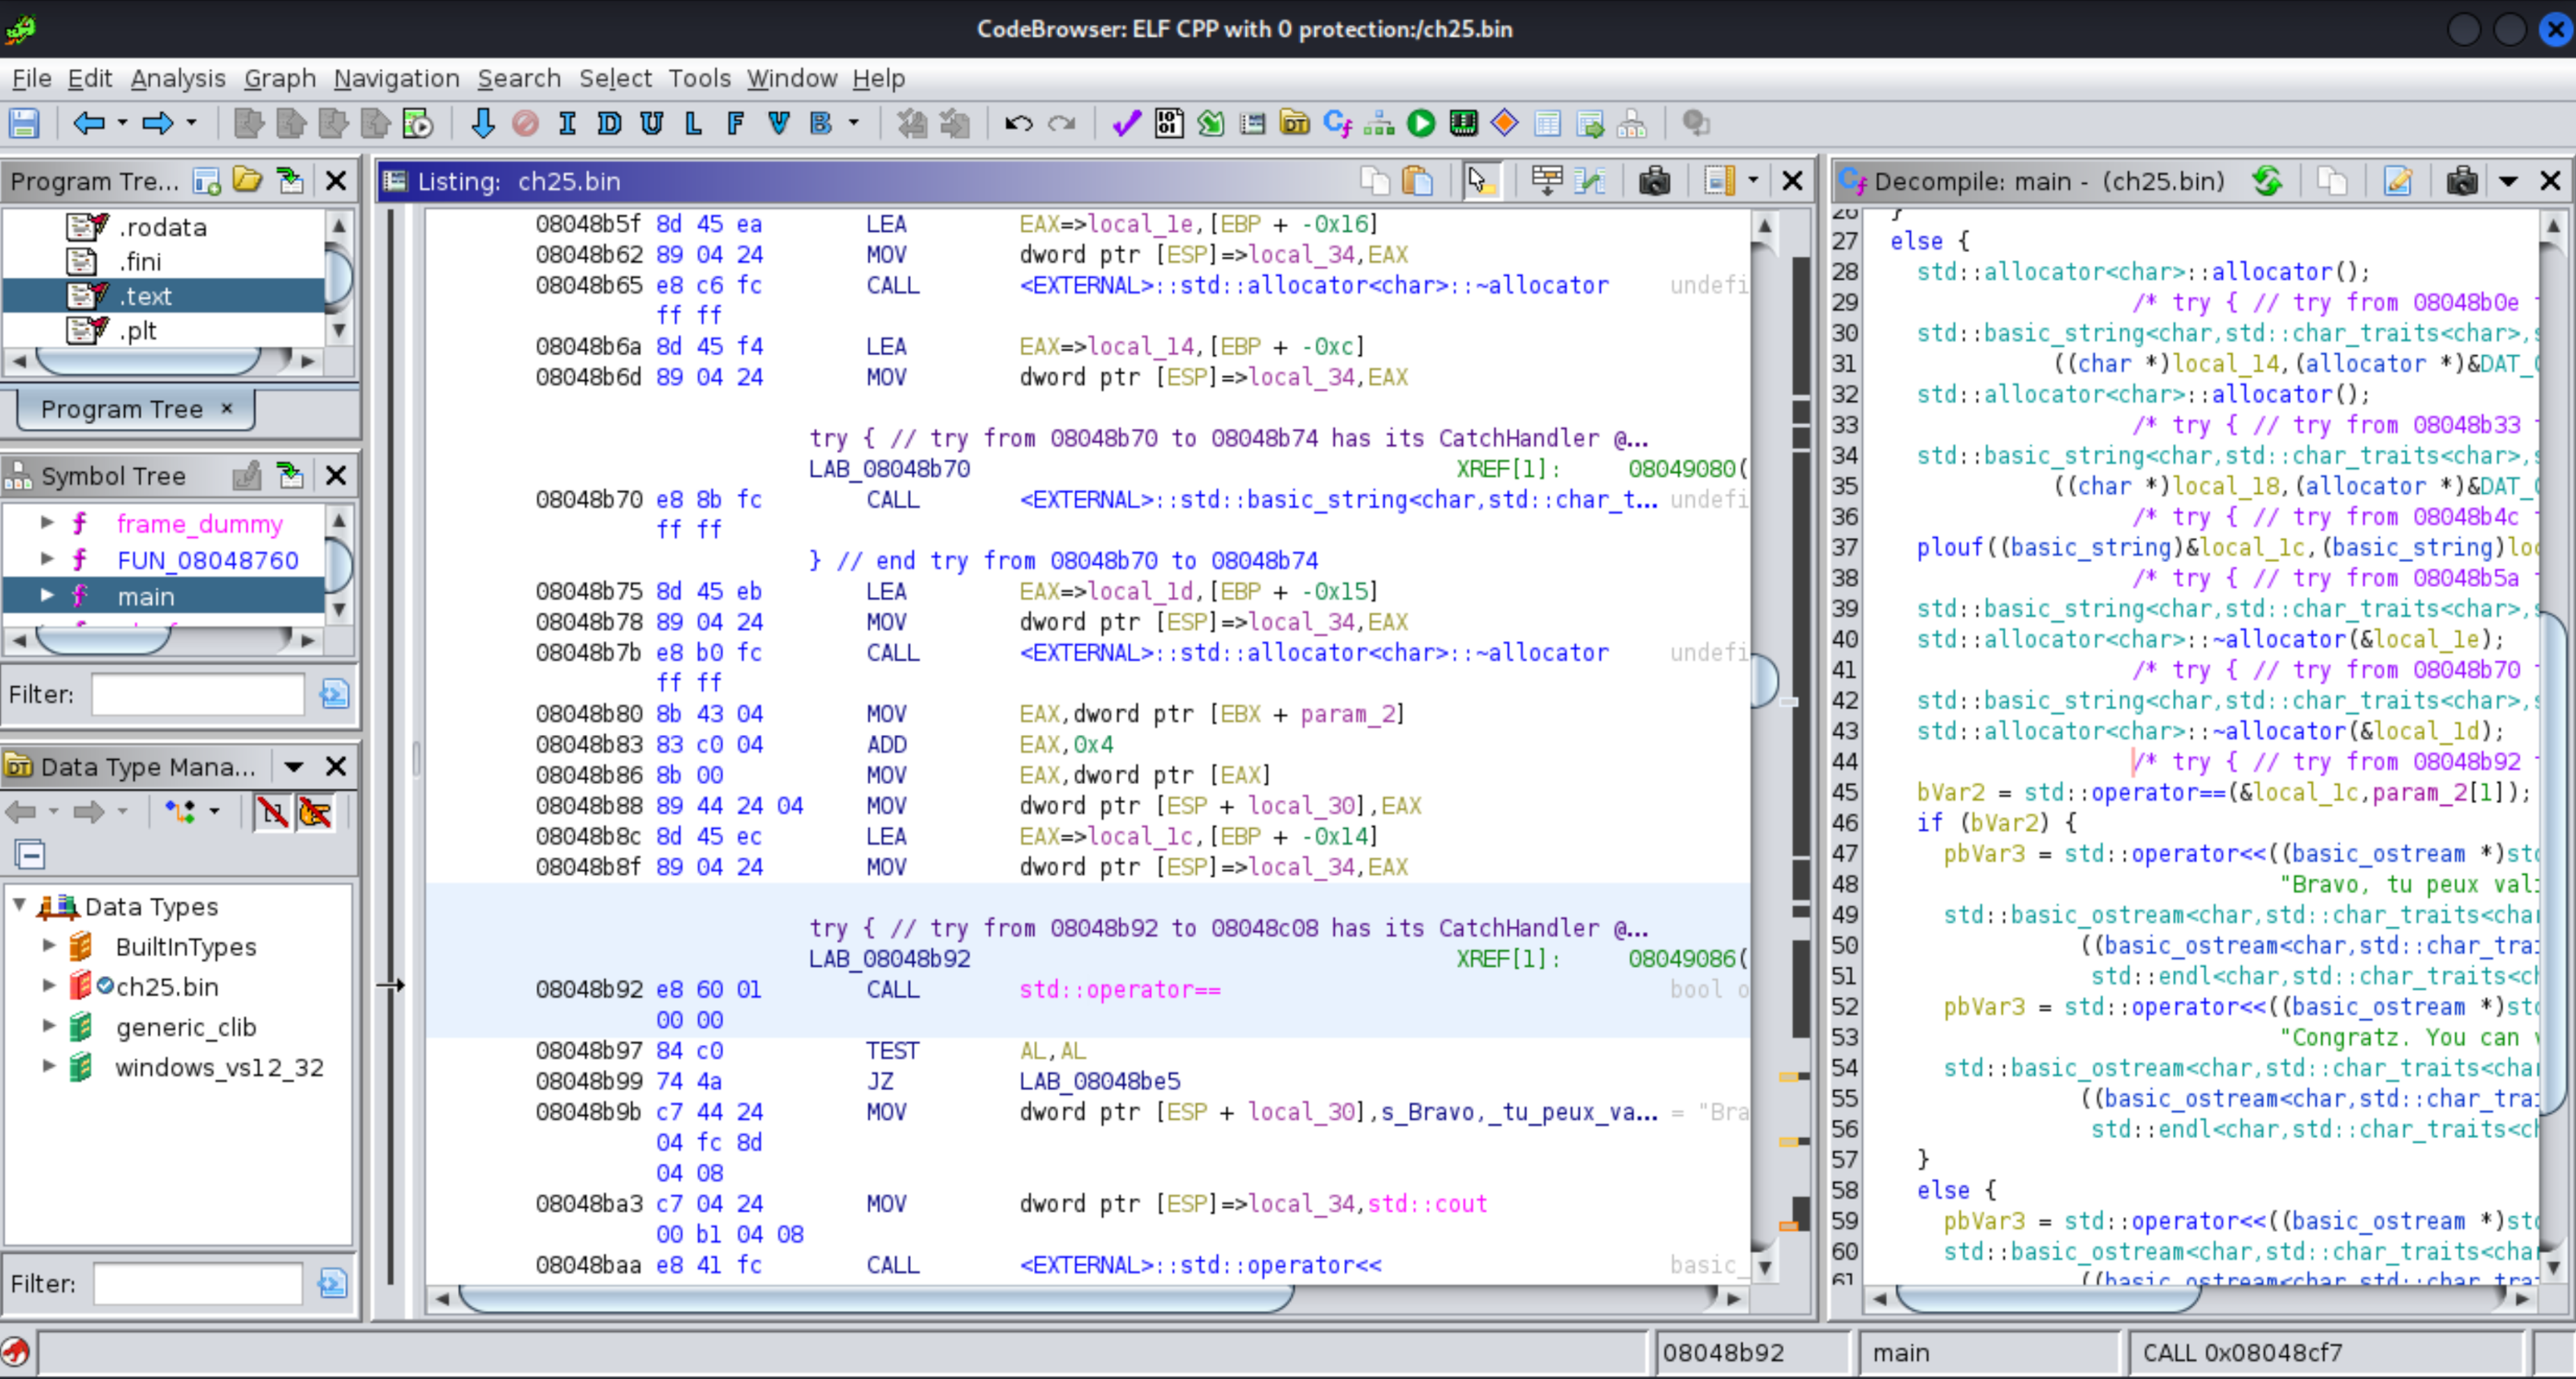Open the Search menu
2576x1379 pixels.
519,78
